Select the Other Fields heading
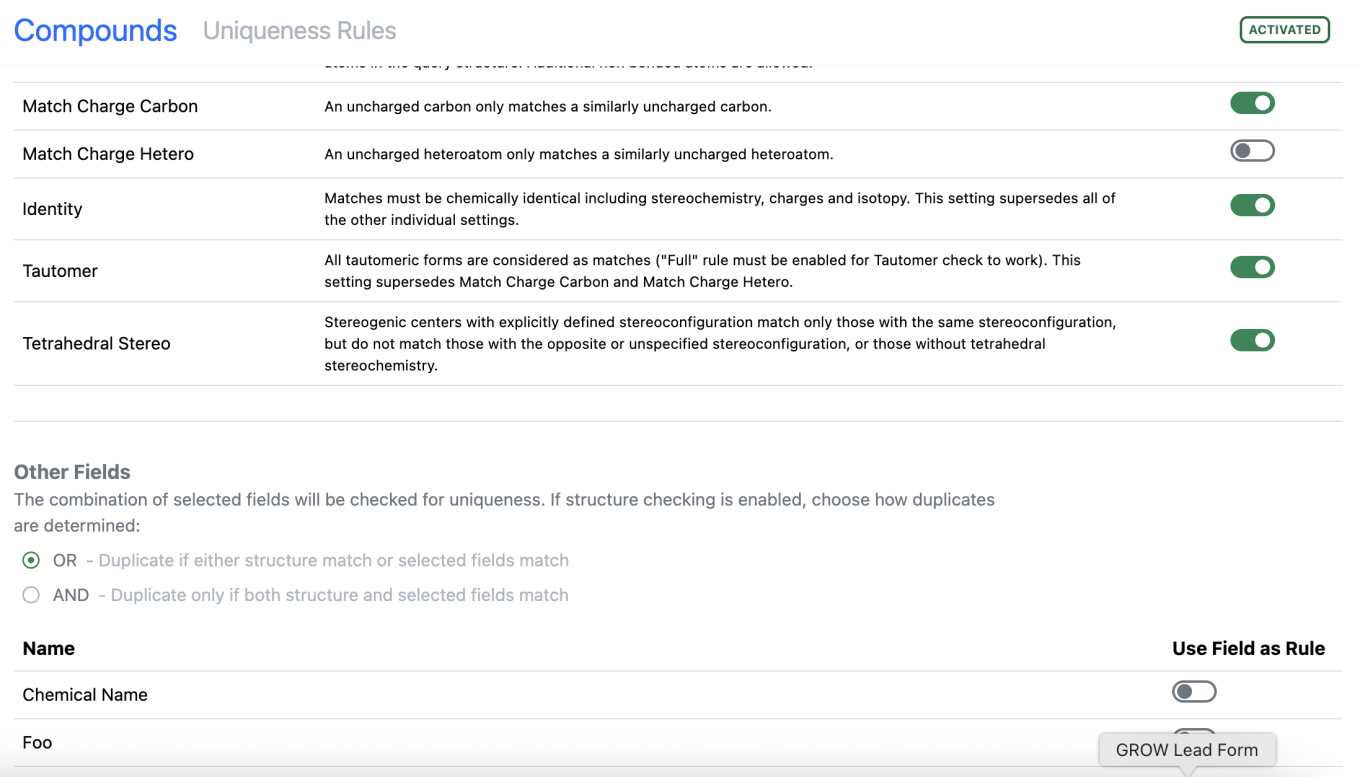This screenshot has width=1360, height=777. pyautogui.click(x=72, y=472)
